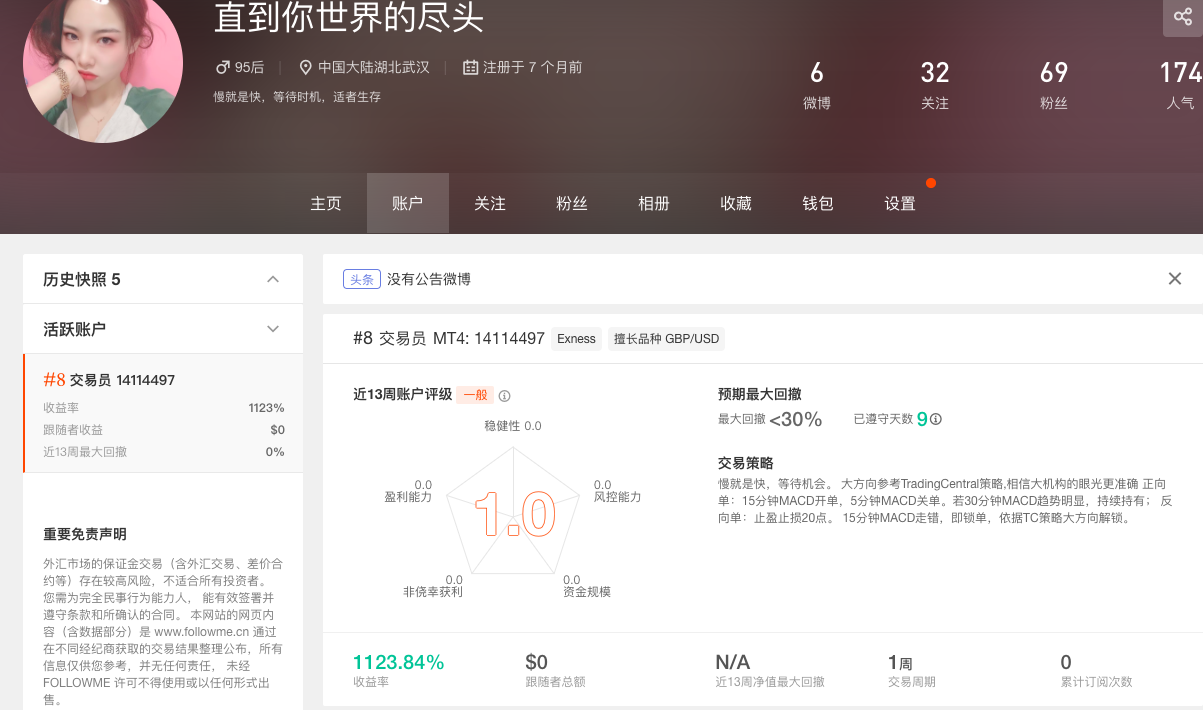Collapse the 历史快照 5 section

click(273, 279)
